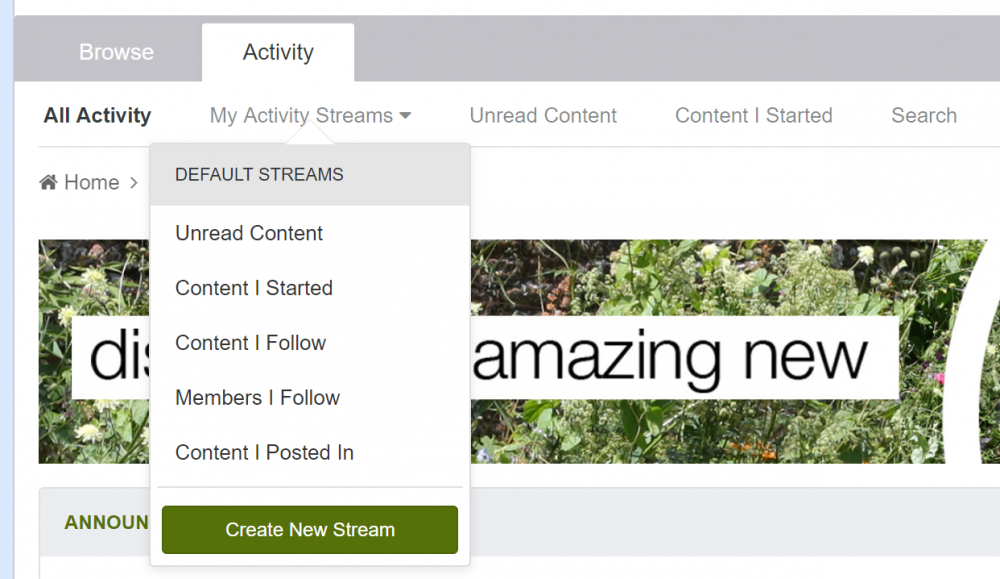
Task: Click the Home breadcrumb icon
Action: 46,181
